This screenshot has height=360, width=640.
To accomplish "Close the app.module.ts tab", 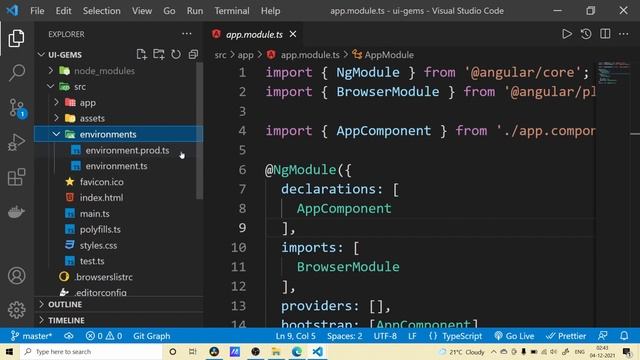I will pos(293,34).
